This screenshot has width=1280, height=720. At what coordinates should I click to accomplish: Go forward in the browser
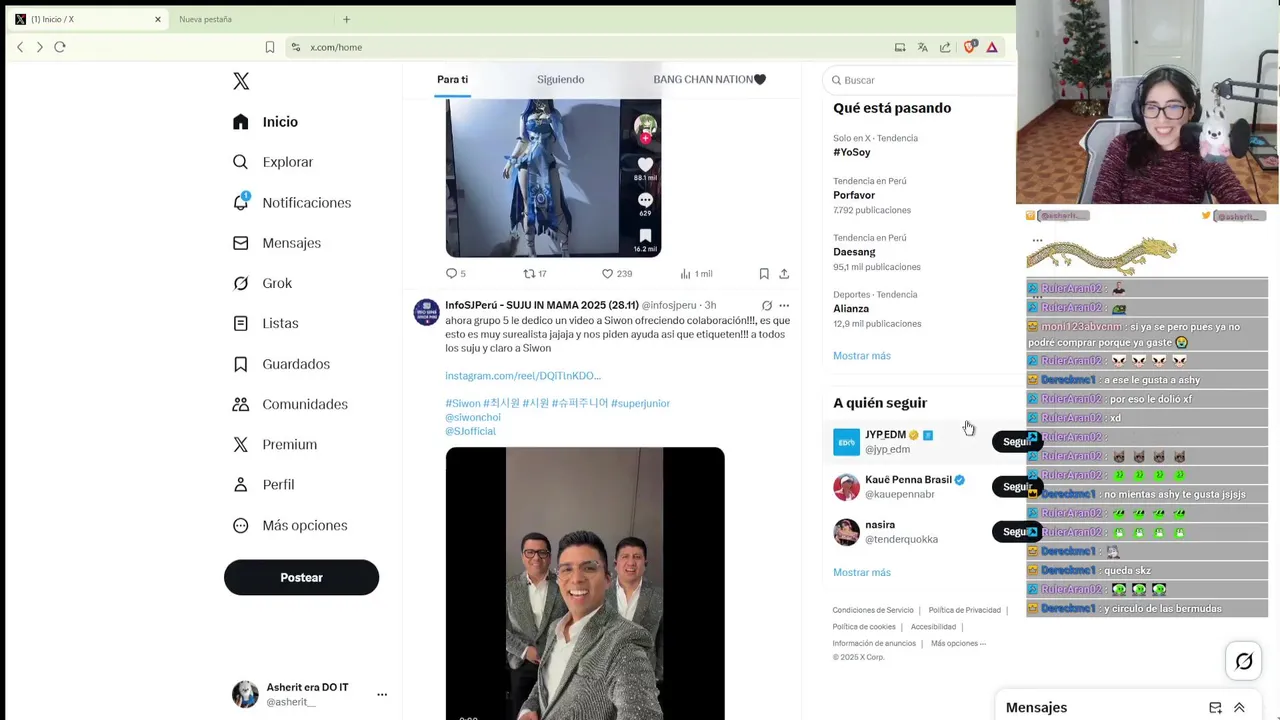pyautogui.click(x=39, y=47)
